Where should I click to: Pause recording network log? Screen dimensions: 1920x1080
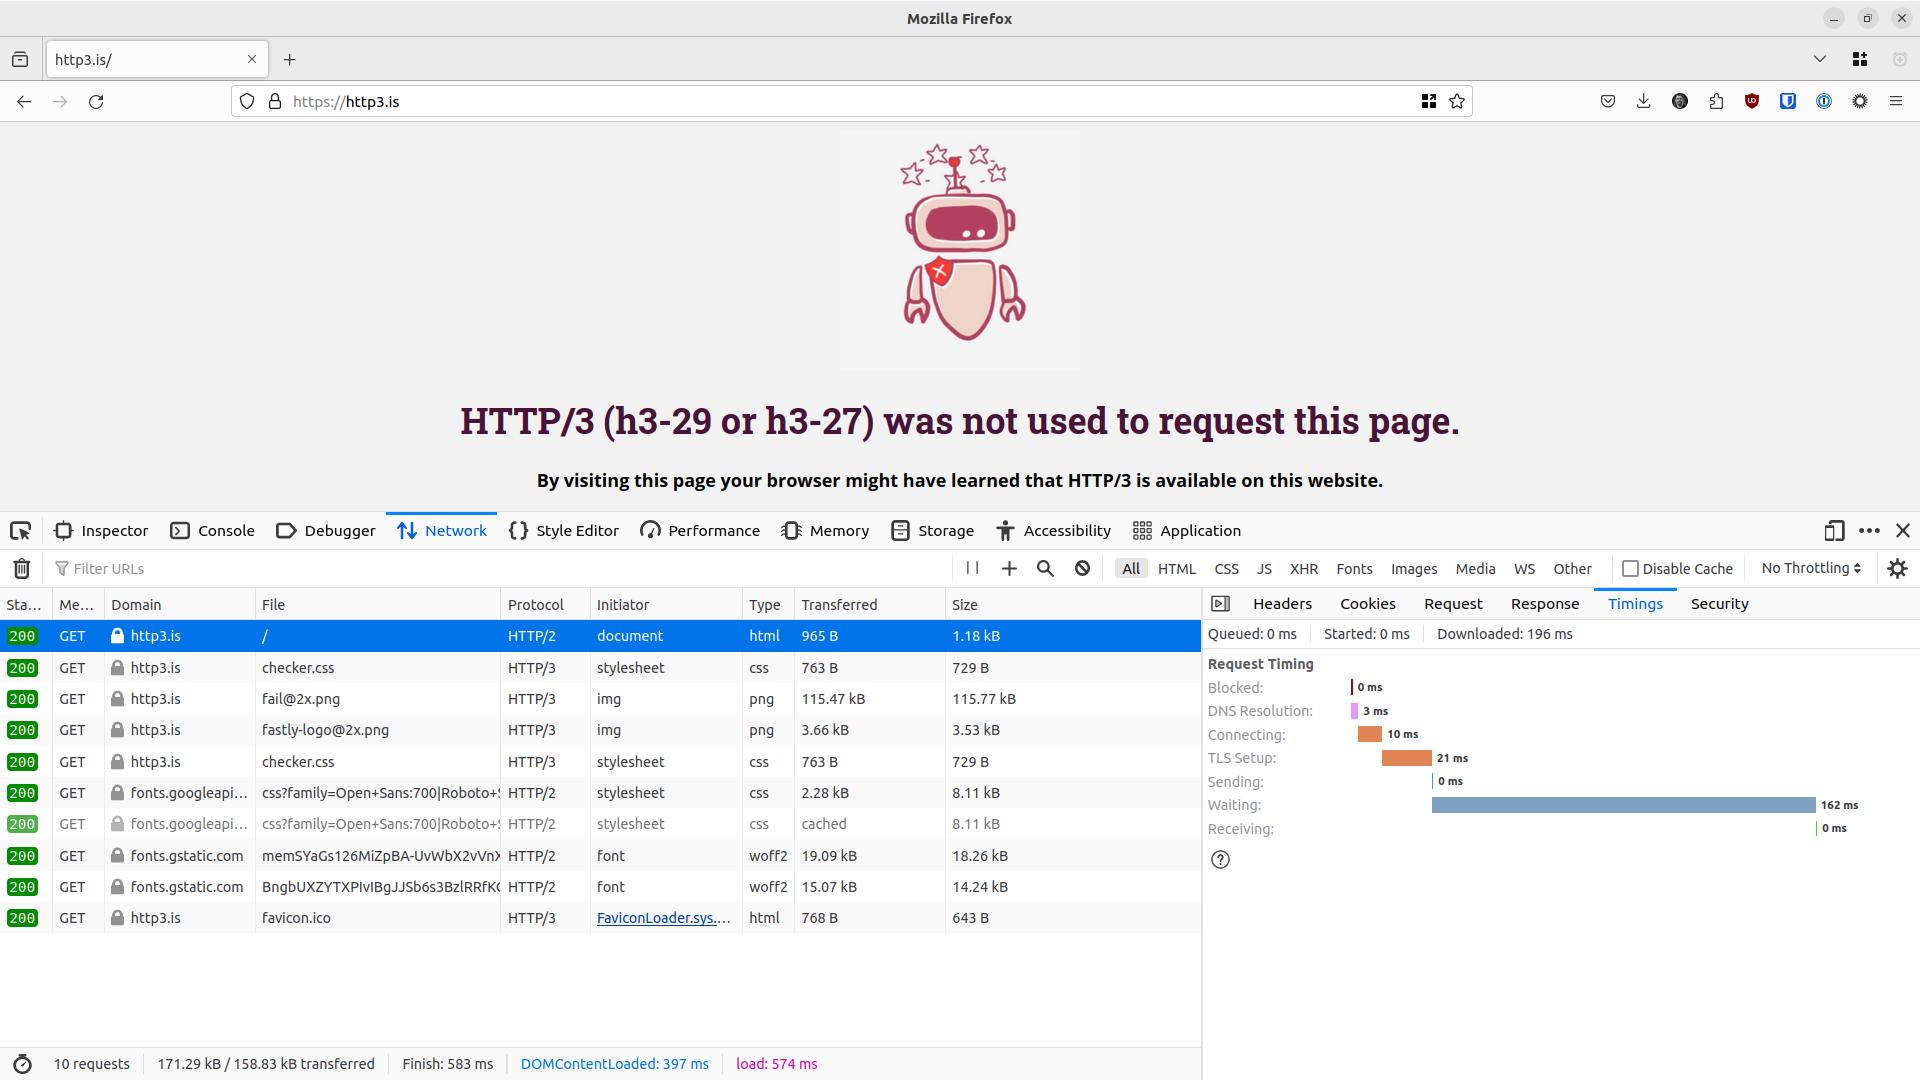[972, 568]
